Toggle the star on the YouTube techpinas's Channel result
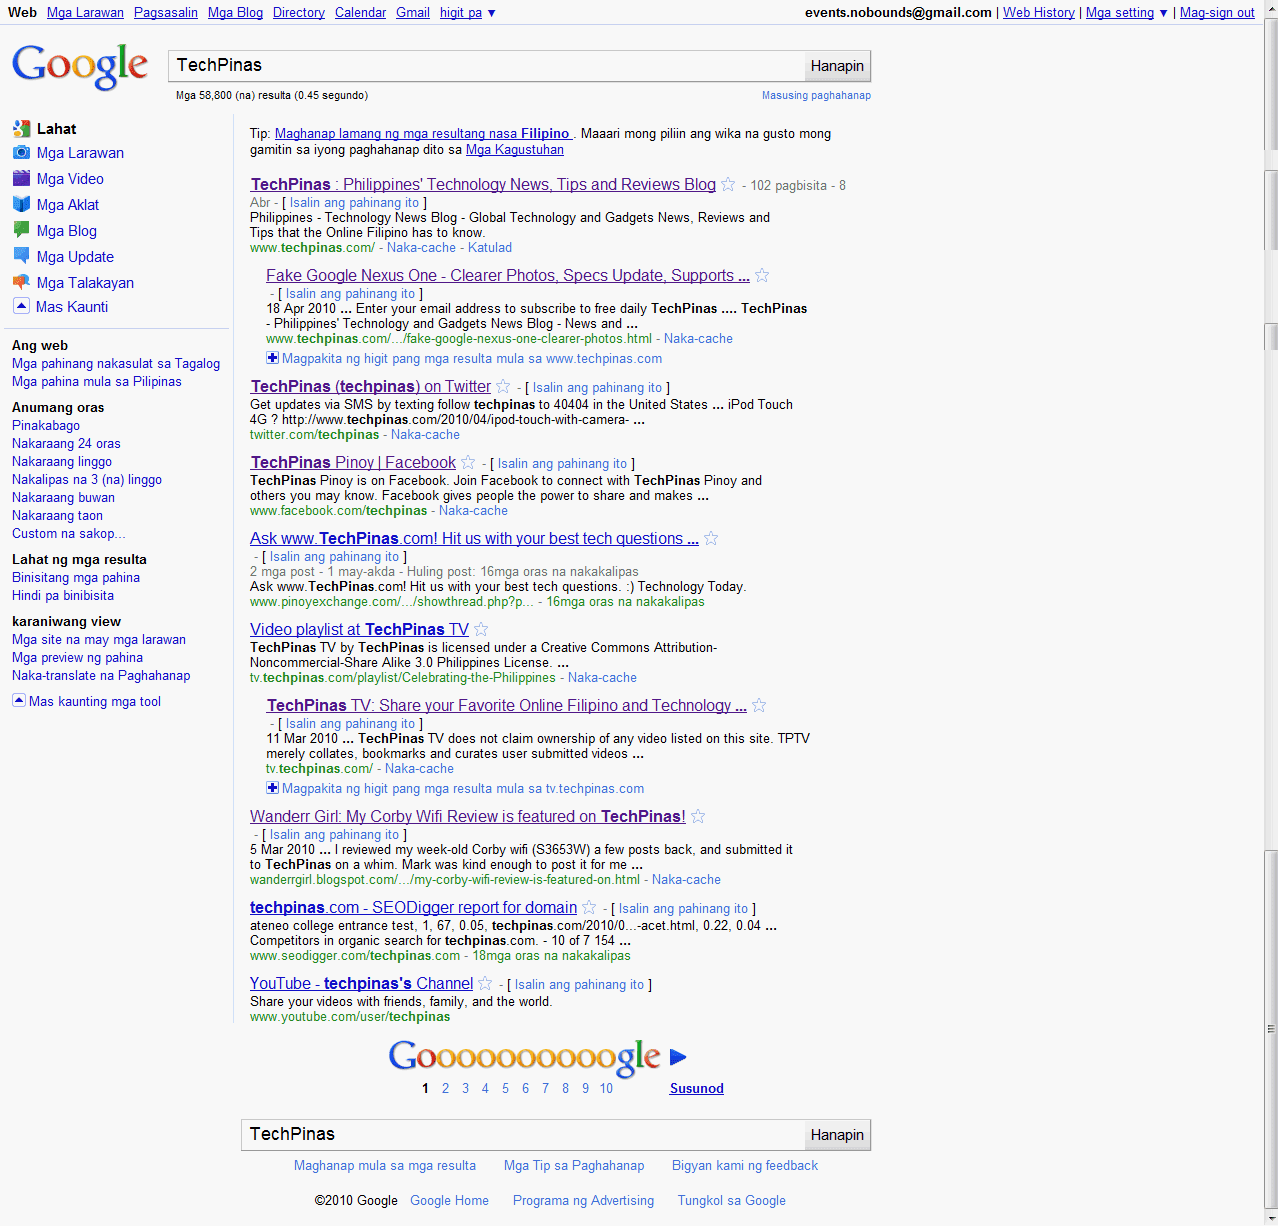 tap(485, 983)
